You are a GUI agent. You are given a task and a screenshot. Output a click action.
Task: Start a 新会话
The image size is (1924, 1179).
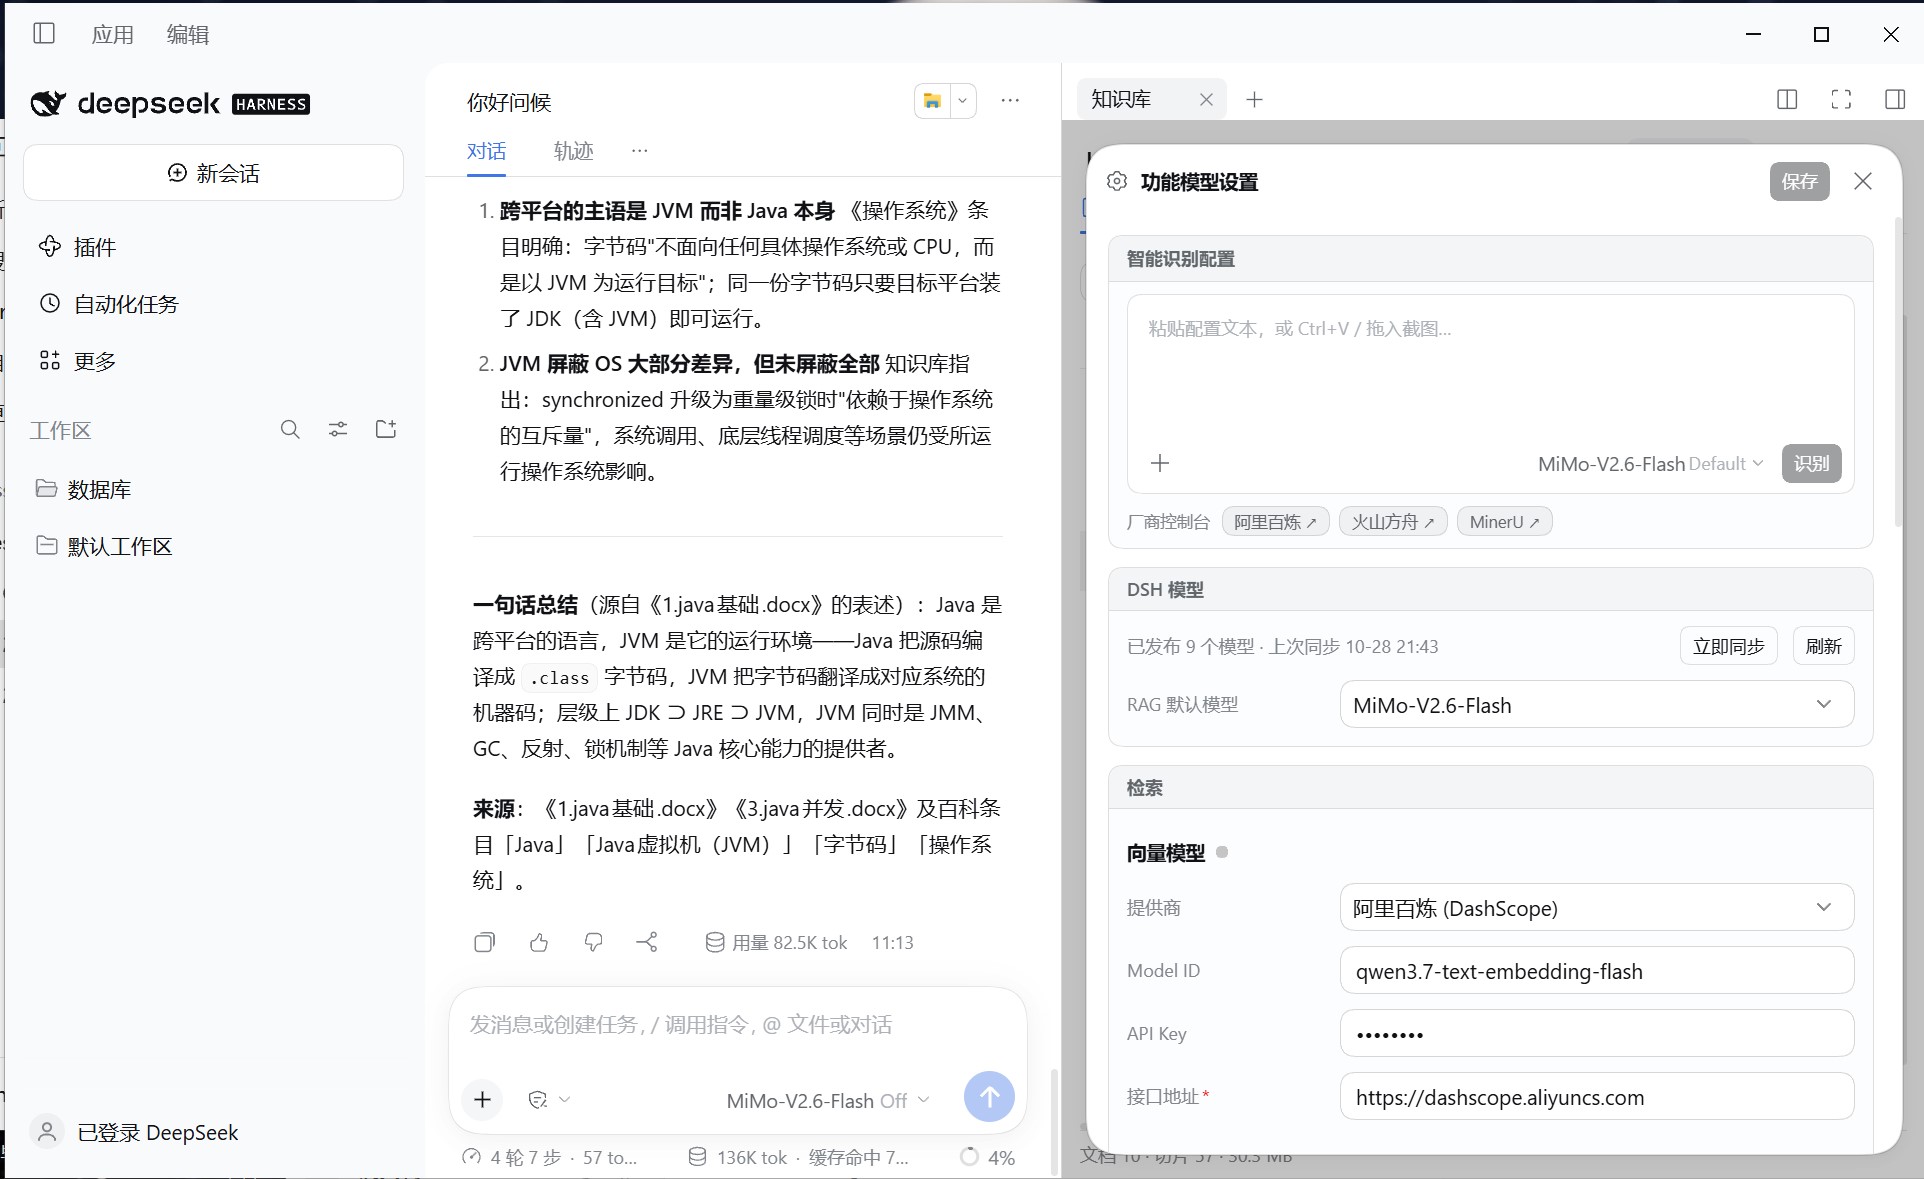213,173
